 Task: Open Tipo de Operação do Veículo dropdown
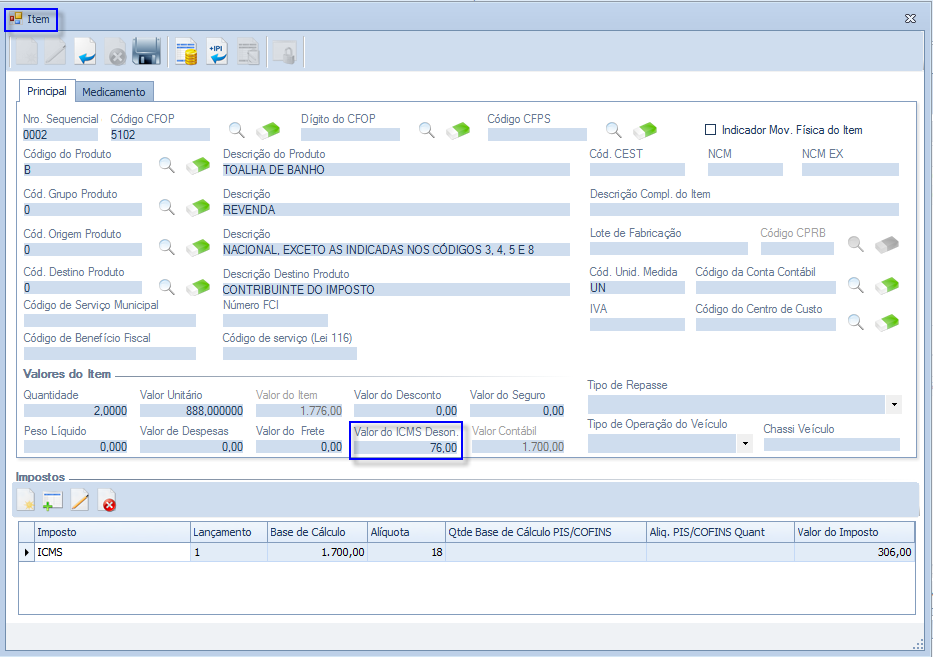pos(744,444)
